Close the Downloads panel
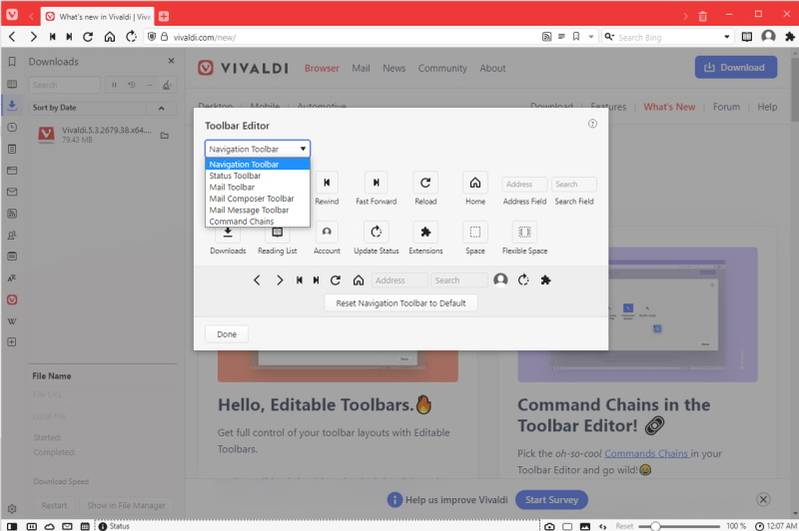Image resolution: width=799 pixels, height=531 pixels. [x=171, y=61]
